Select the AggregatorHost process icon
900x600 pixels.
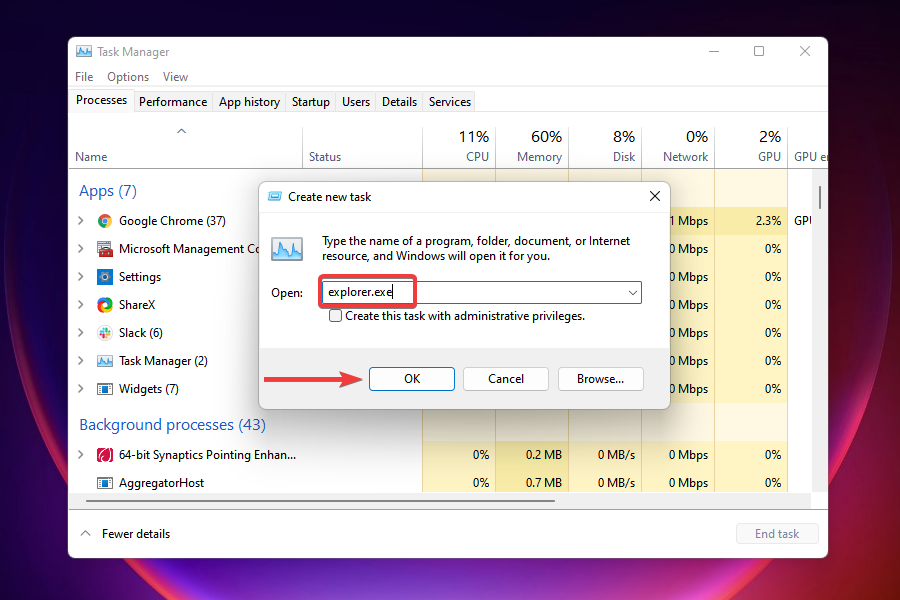[104, 482]
